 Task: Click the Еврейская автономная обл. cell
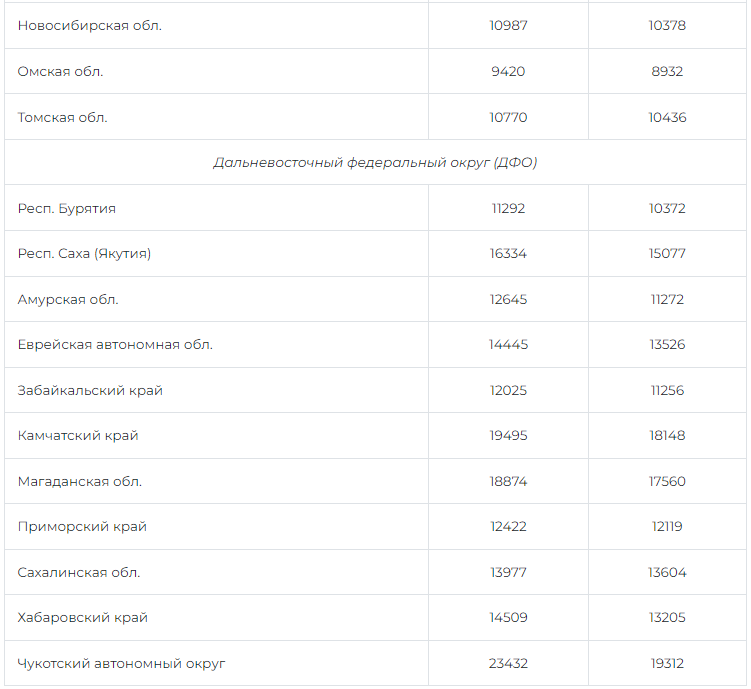coord(115,345)
